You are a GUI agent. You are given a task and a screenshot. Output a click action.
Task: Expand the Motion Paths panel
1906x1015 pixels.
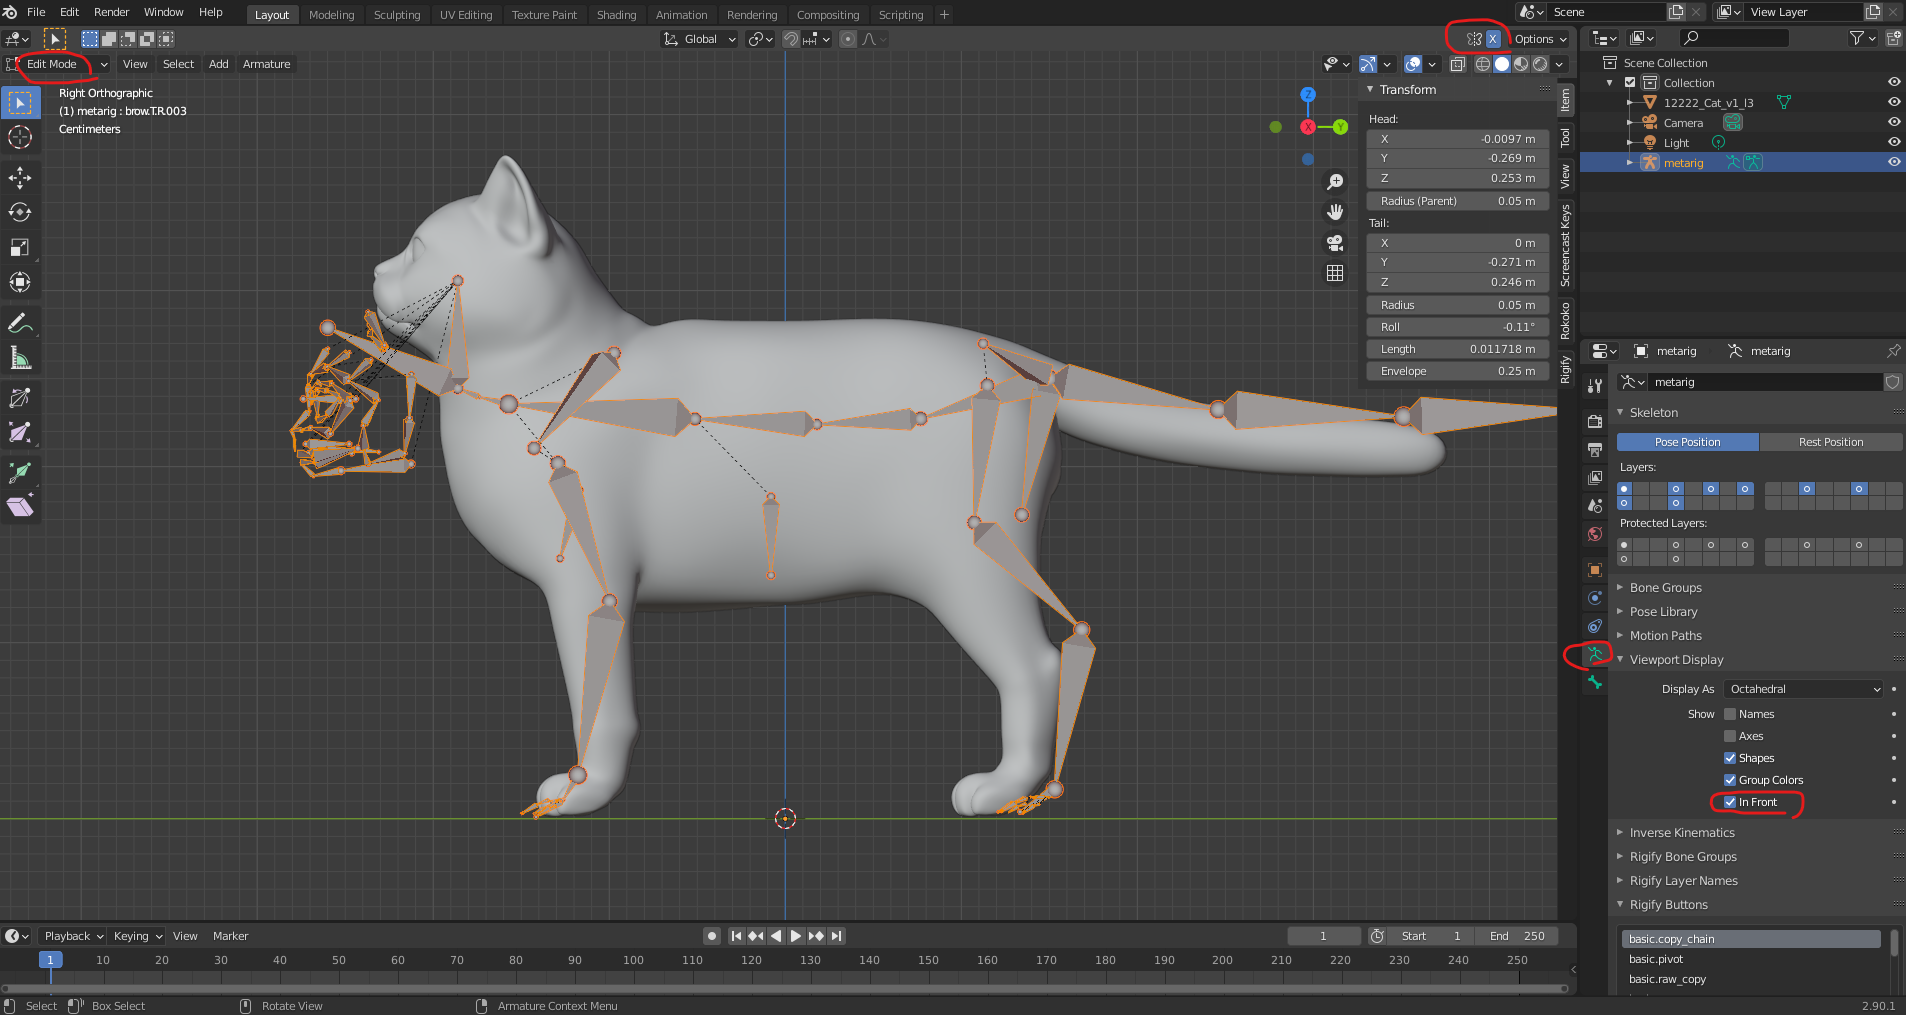pyautogui.click(x=1665, y=636)
